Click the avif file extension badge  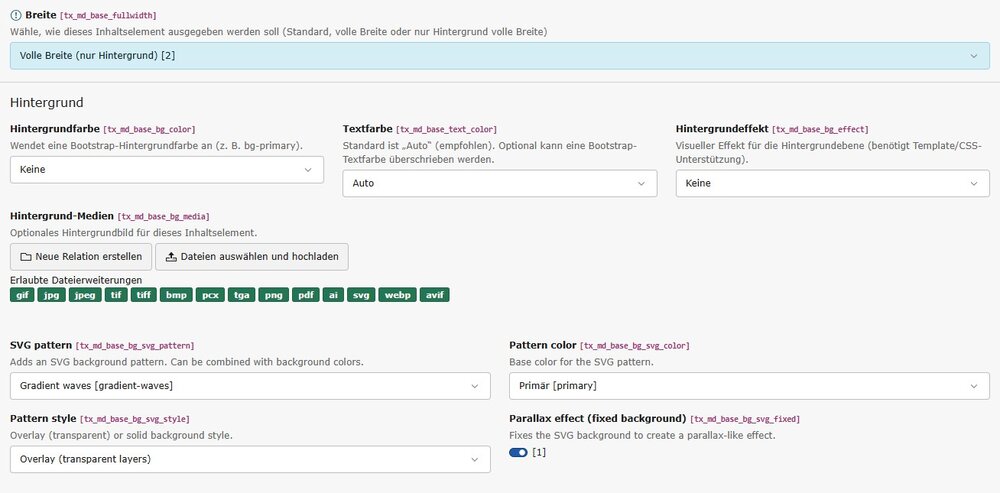point(434,295)
